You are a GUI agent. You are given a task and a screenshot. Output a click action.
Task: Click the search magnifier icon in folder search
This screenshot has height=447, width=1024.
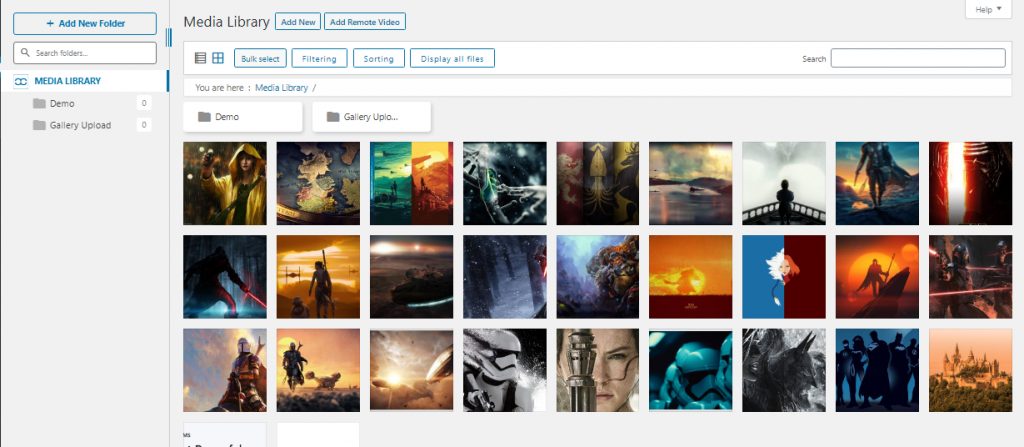[x=25, y=53]
